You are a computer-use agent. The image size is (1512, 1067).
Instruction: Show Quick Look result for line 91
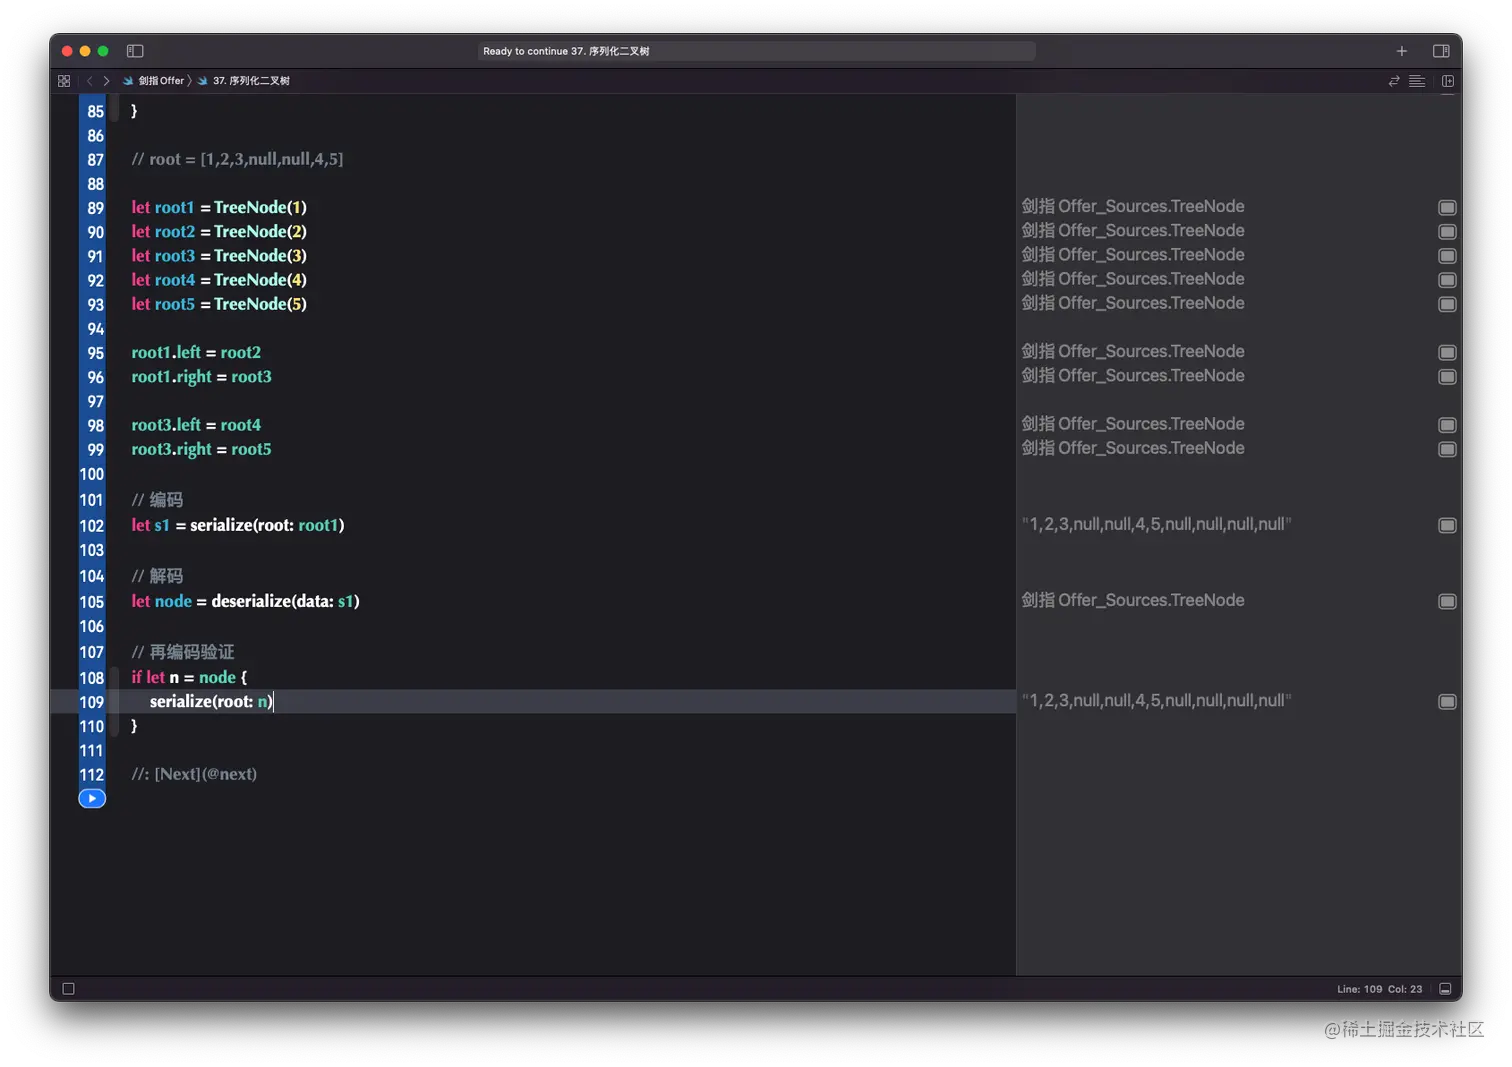1447,256
